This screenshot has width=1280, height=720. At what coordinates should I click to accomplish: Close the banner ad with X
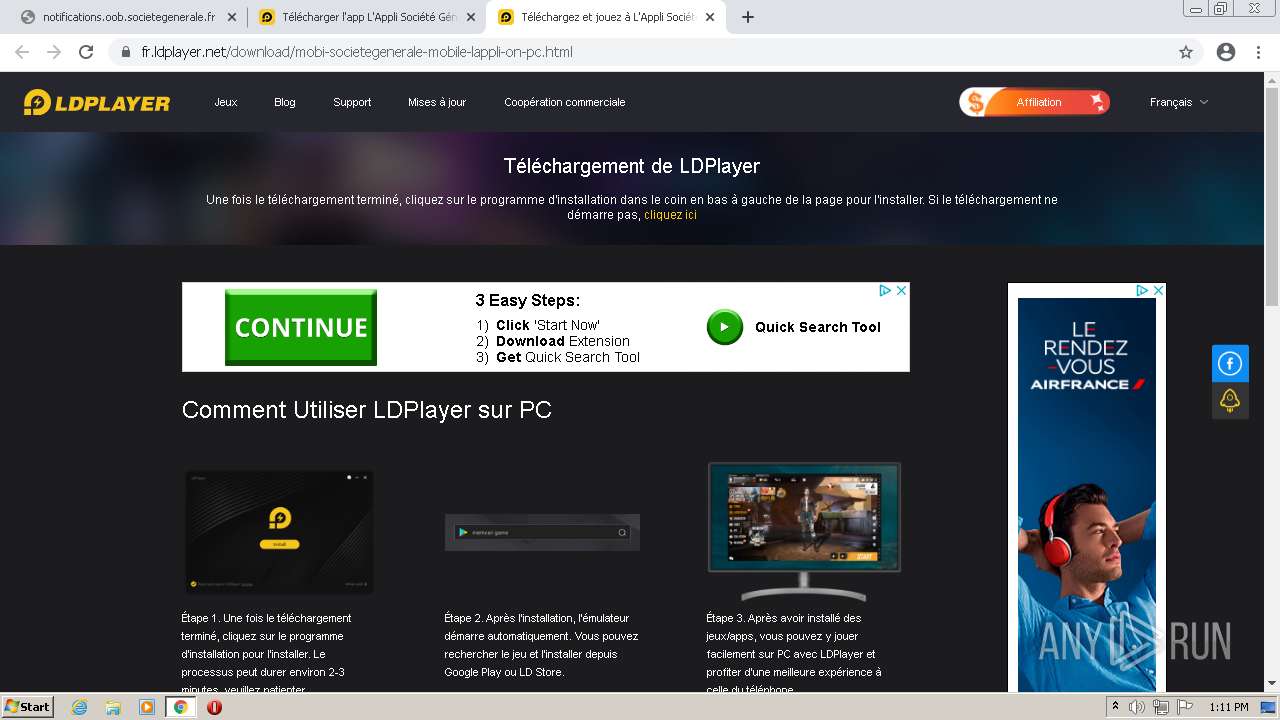[901, 290]
